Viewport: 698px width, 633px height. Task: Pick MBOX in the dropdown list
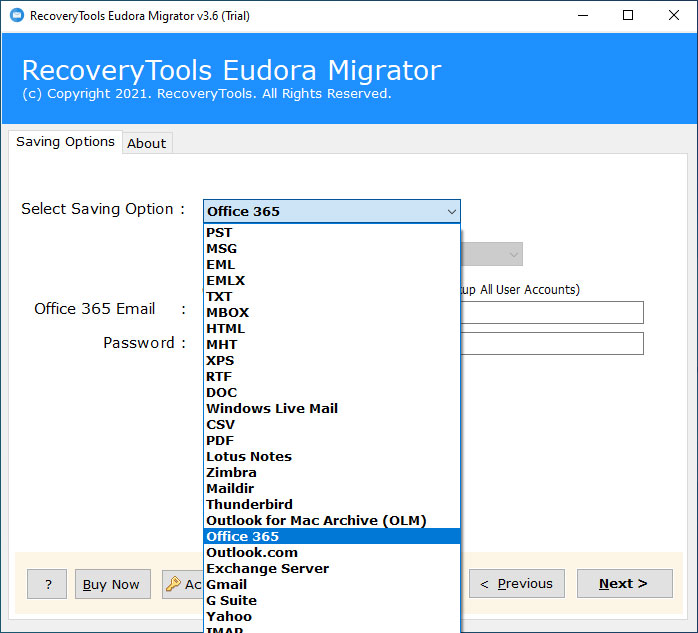click(x=332, y=313)
